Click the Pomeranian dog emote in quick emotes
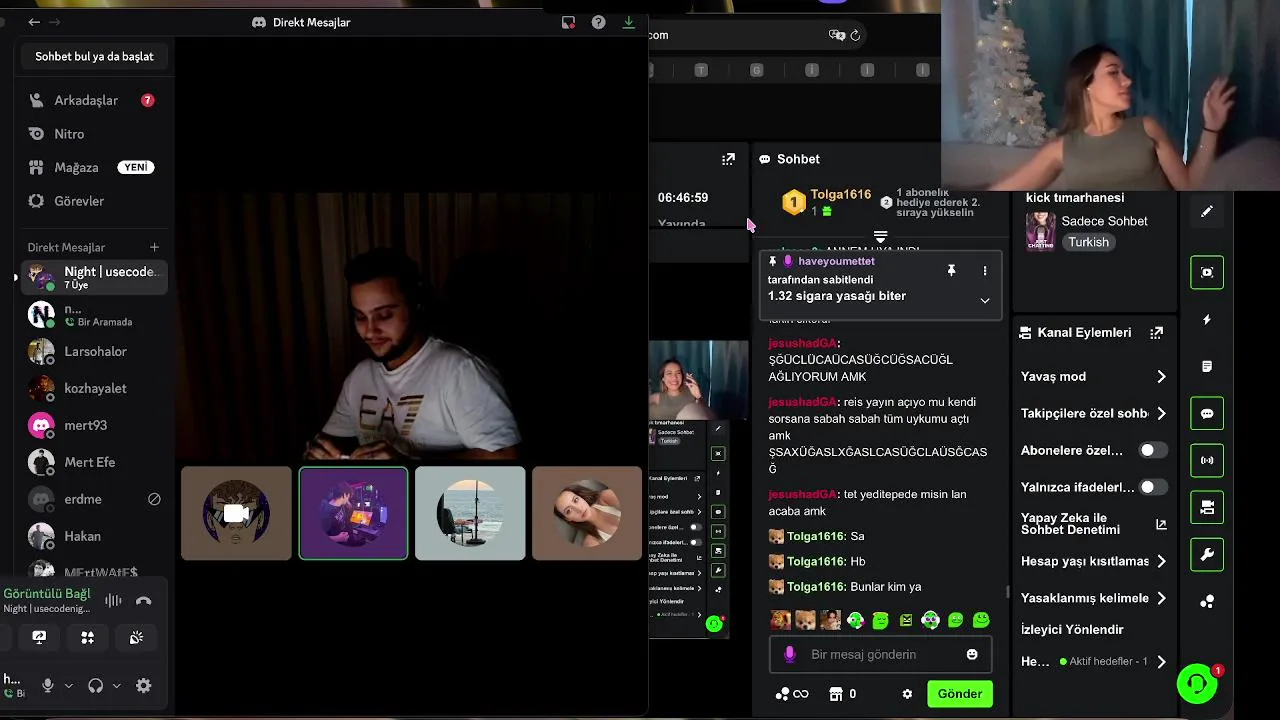 click(x=805, y=620)
